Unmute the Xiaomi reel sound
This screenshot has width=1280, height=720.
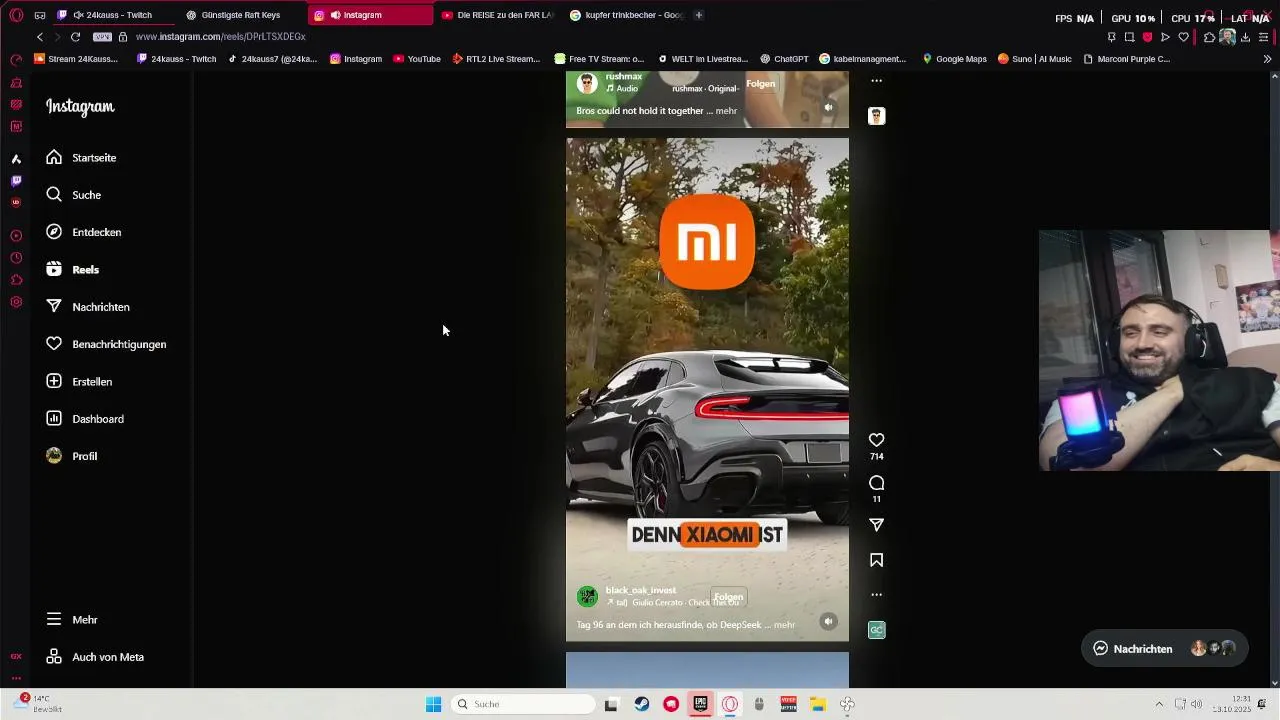pyautogui.click(x=828, y=622)
